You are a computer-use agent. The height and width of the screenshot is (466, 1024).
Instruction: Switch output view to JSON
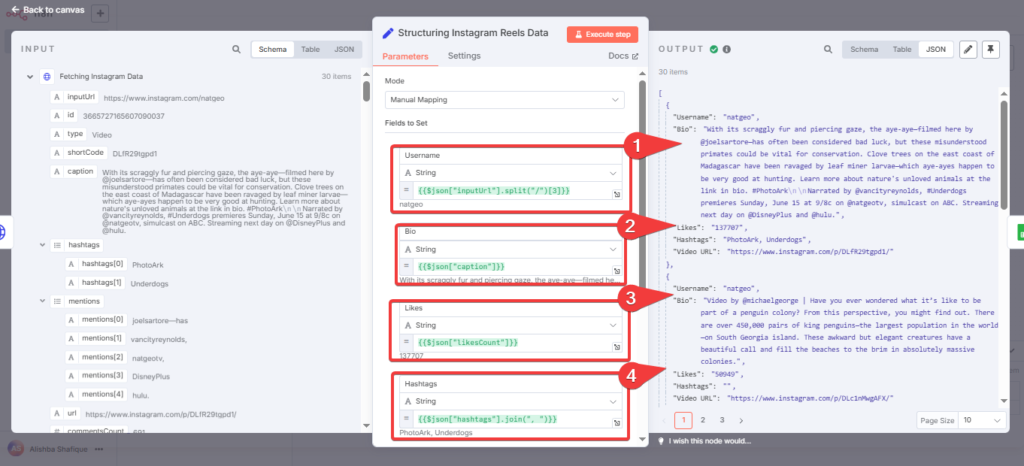[936, 49]
